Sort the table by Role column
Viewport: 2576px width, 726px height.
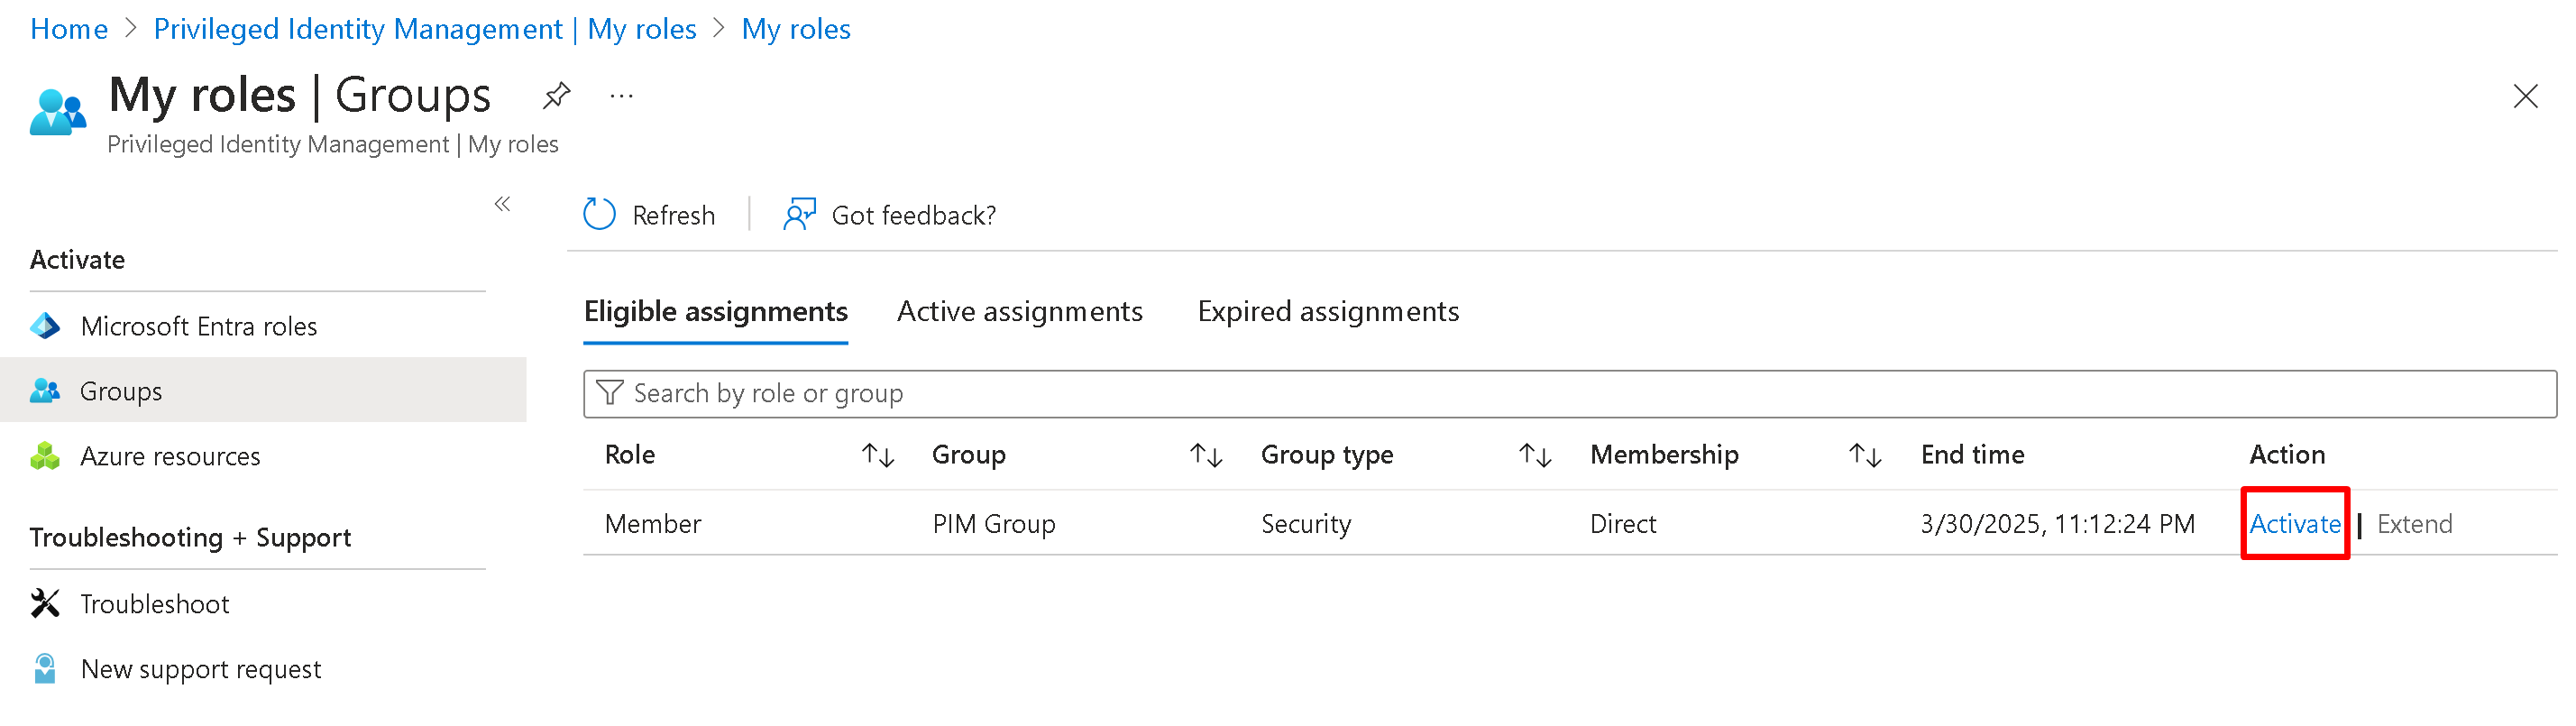point(877,456)
